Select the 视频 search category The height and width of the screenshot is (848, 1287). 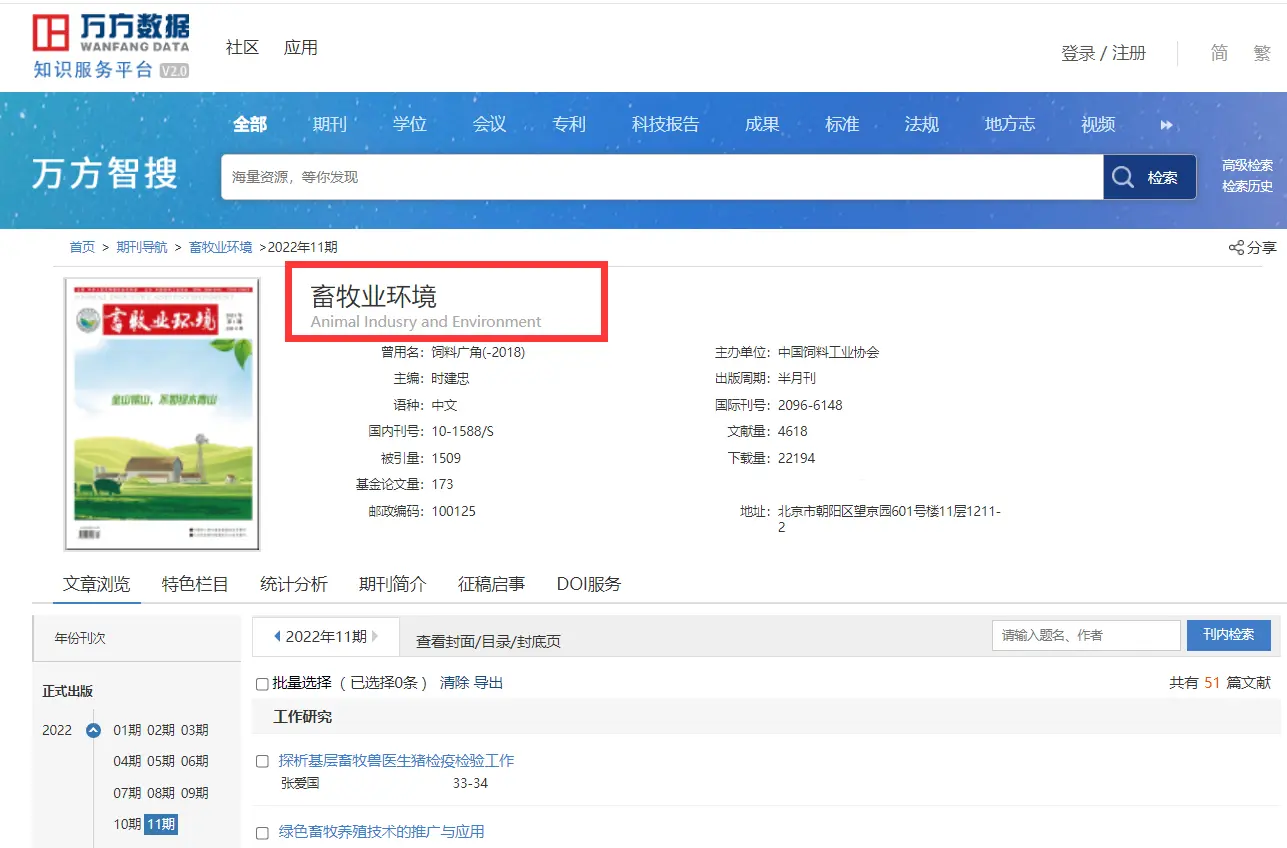(x=1098, y=124)
